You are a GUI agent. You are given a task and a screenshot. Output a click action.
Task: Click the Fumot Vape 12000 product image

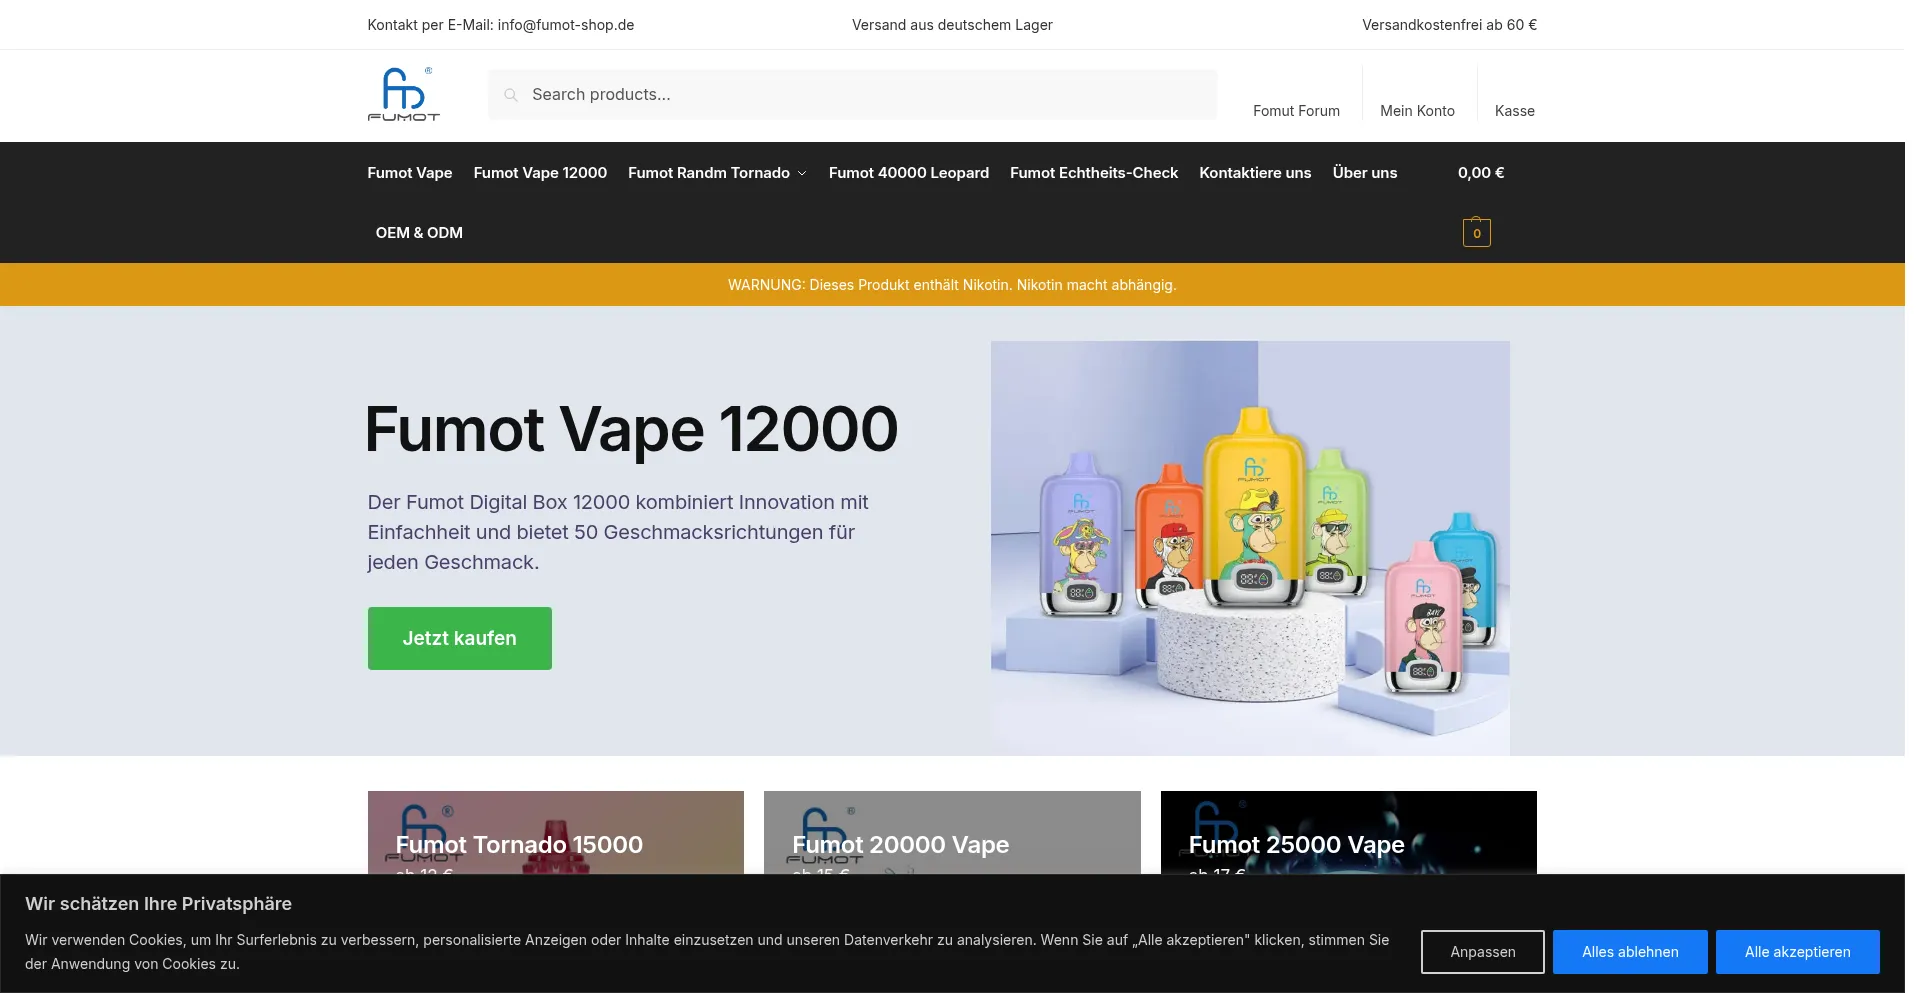(x=1250, y=548)
